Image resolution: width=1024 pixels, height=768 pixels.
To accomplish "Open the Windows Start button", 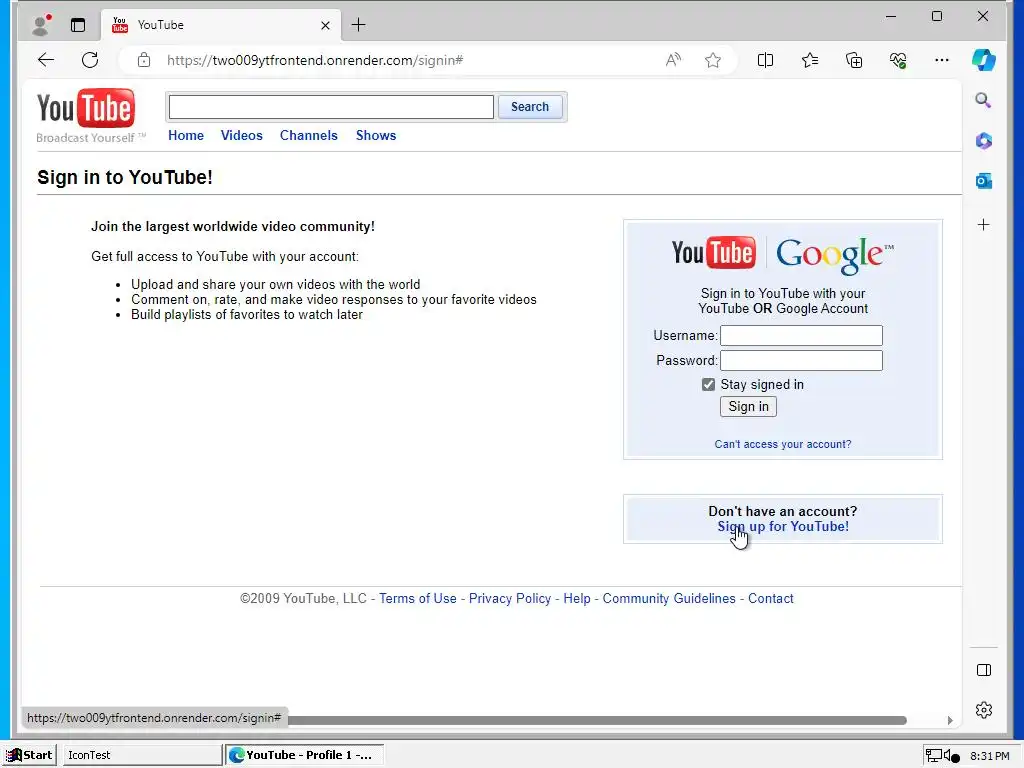I will click(x=29, y=755).
